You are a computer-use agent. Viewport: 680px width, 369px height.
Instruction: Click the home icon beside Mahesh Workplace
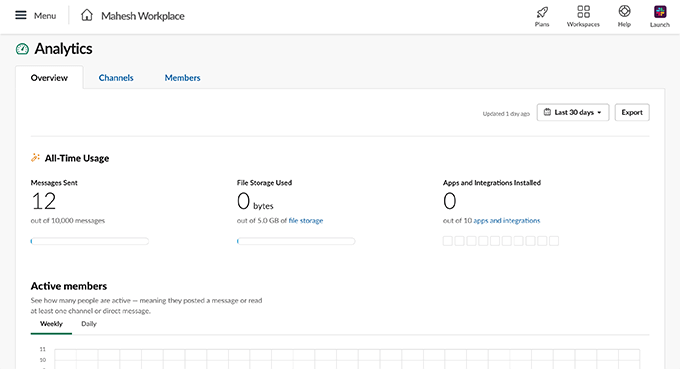pos(87,15)
